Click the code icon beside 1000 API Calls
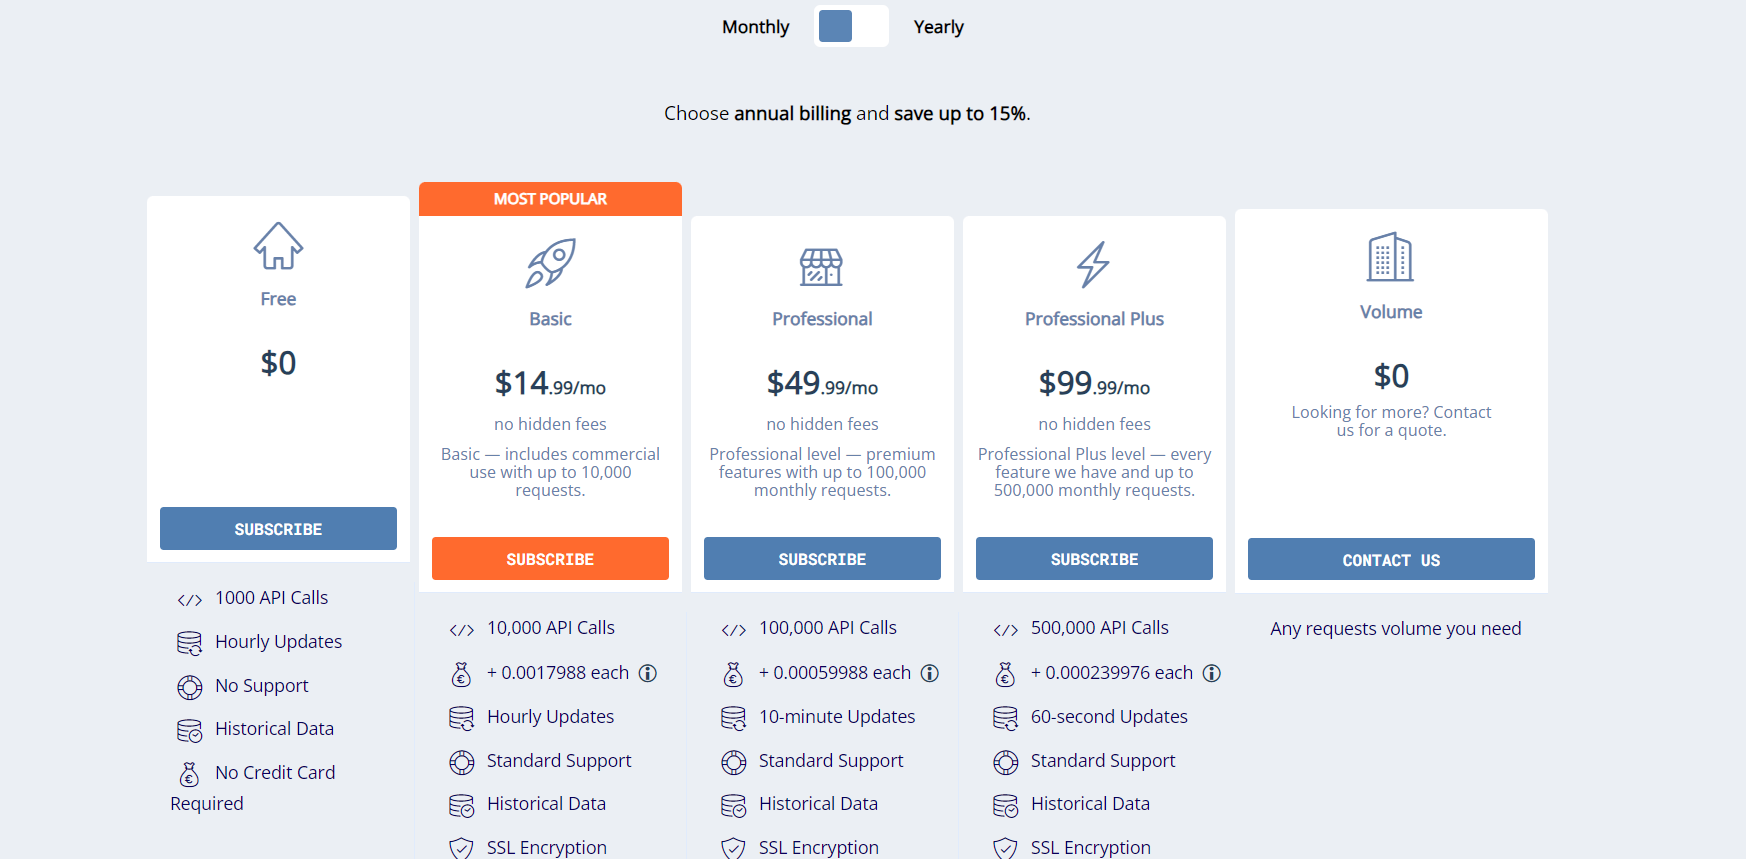Viewport: 1746px width, 859px height. 190,599
